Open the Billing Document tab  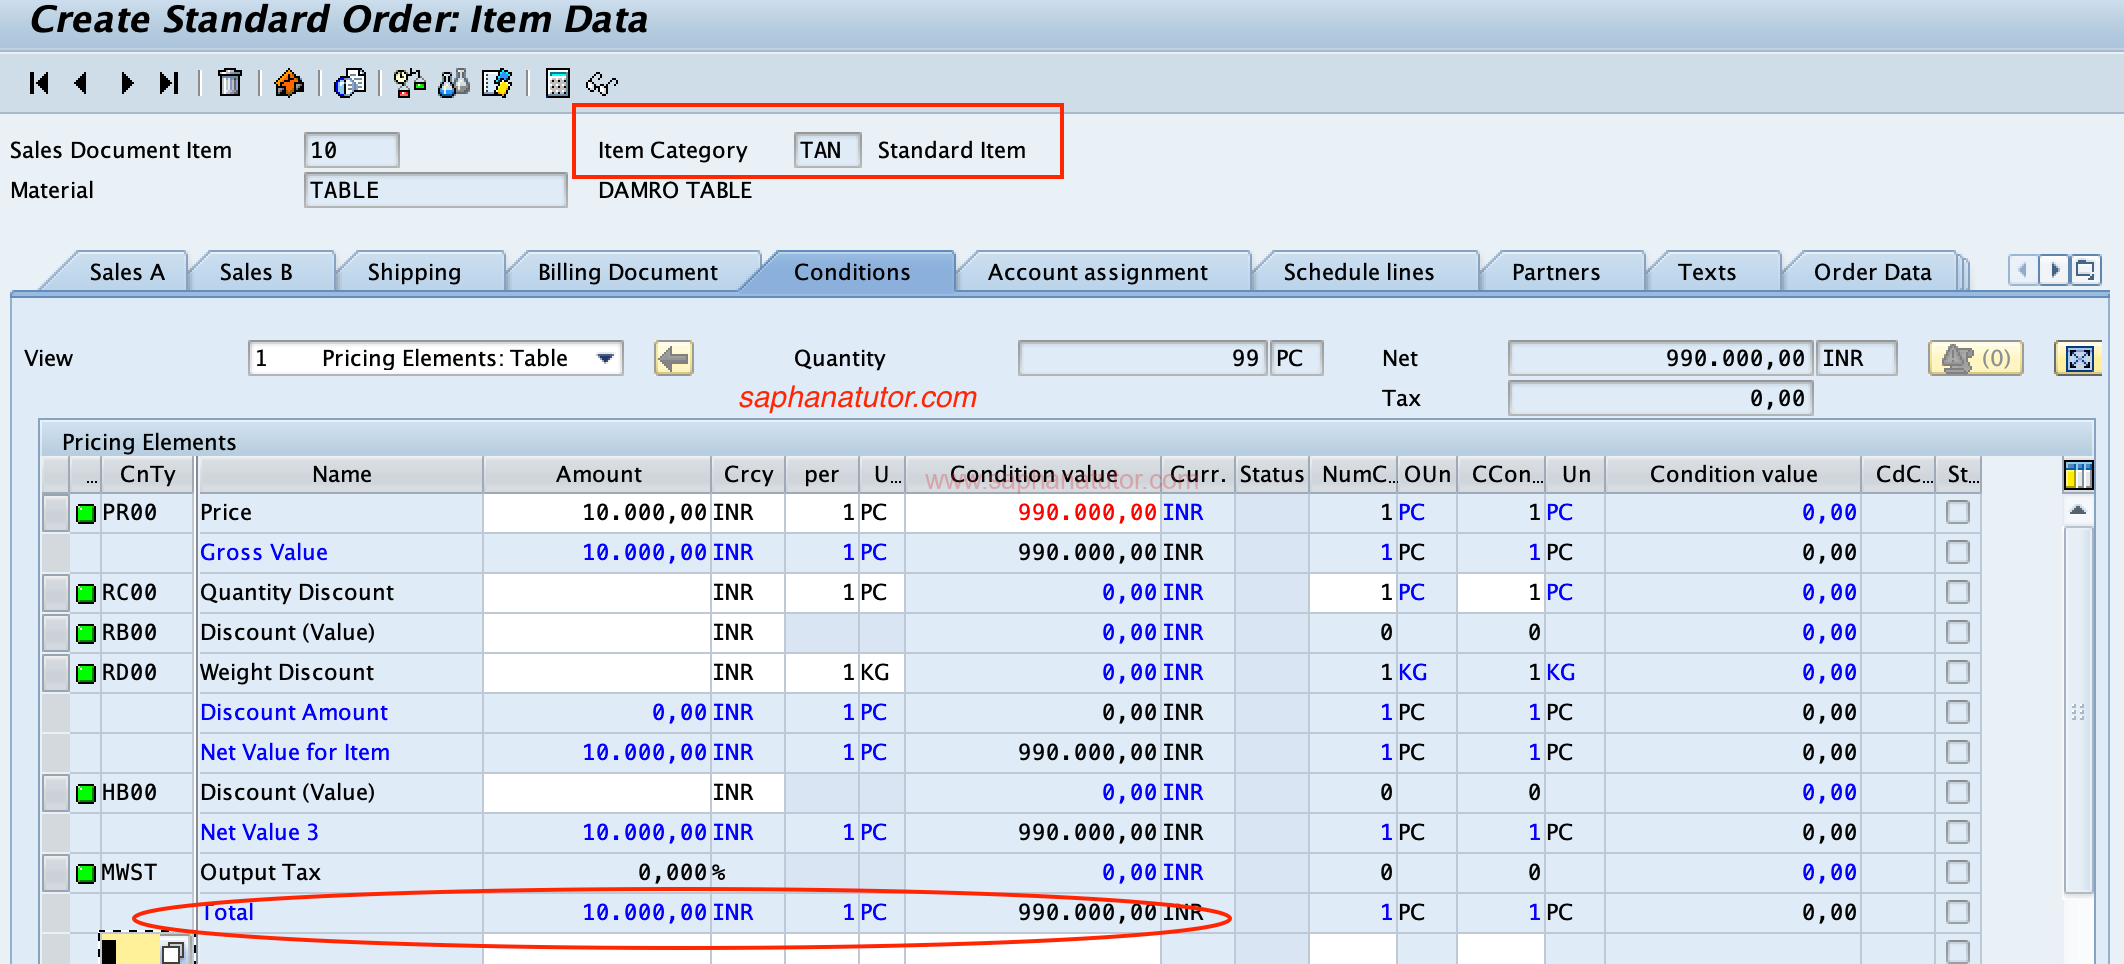click(x=628, y=272)
